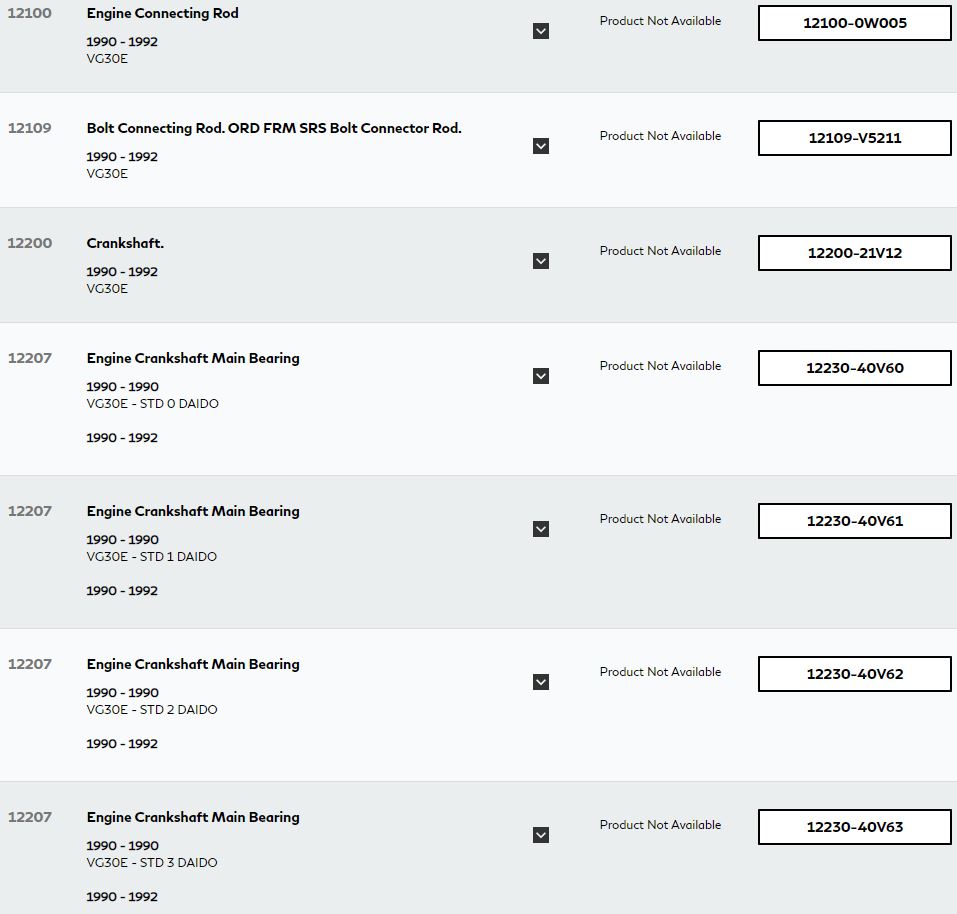Open part number 12100-0W005

pyautogui.click(x=854, y=23)
